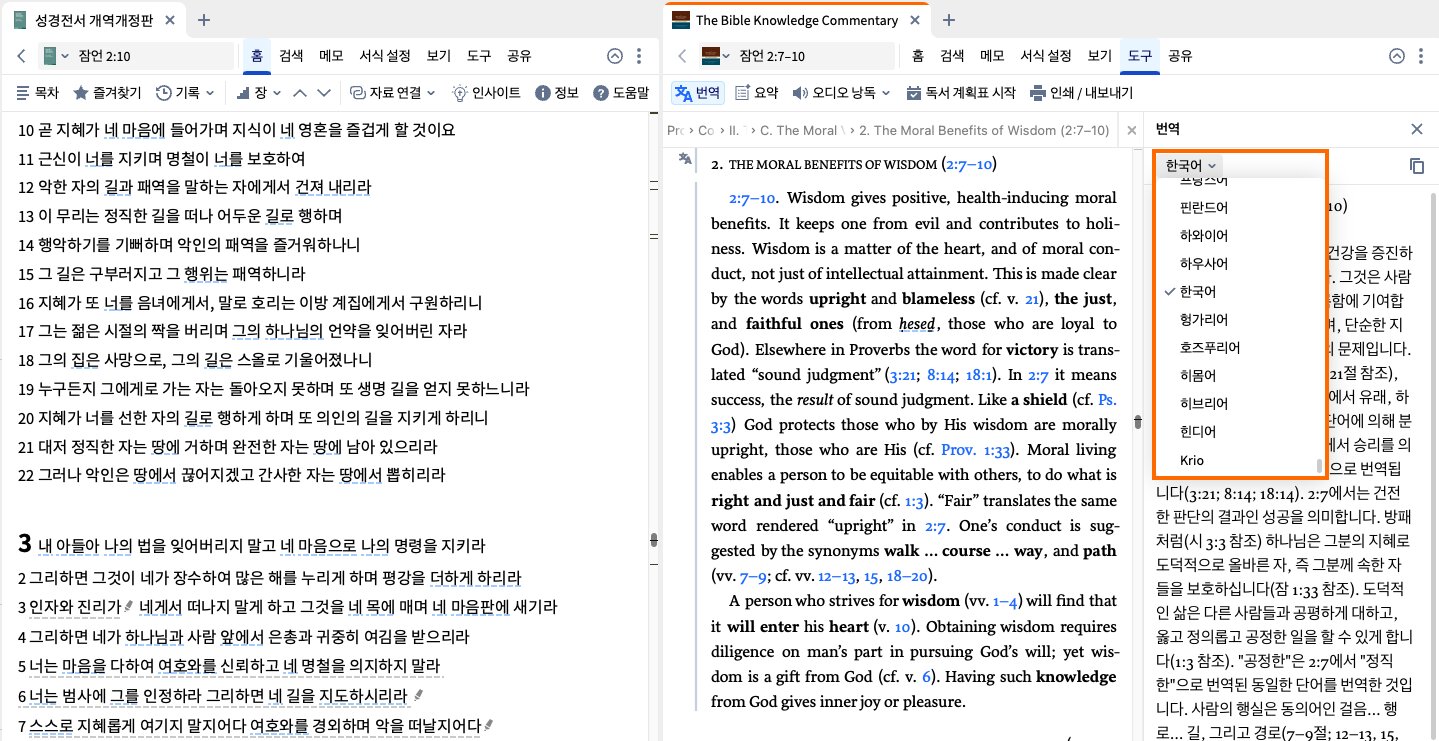Go to next chapter down arrow

tap(323, 93)
